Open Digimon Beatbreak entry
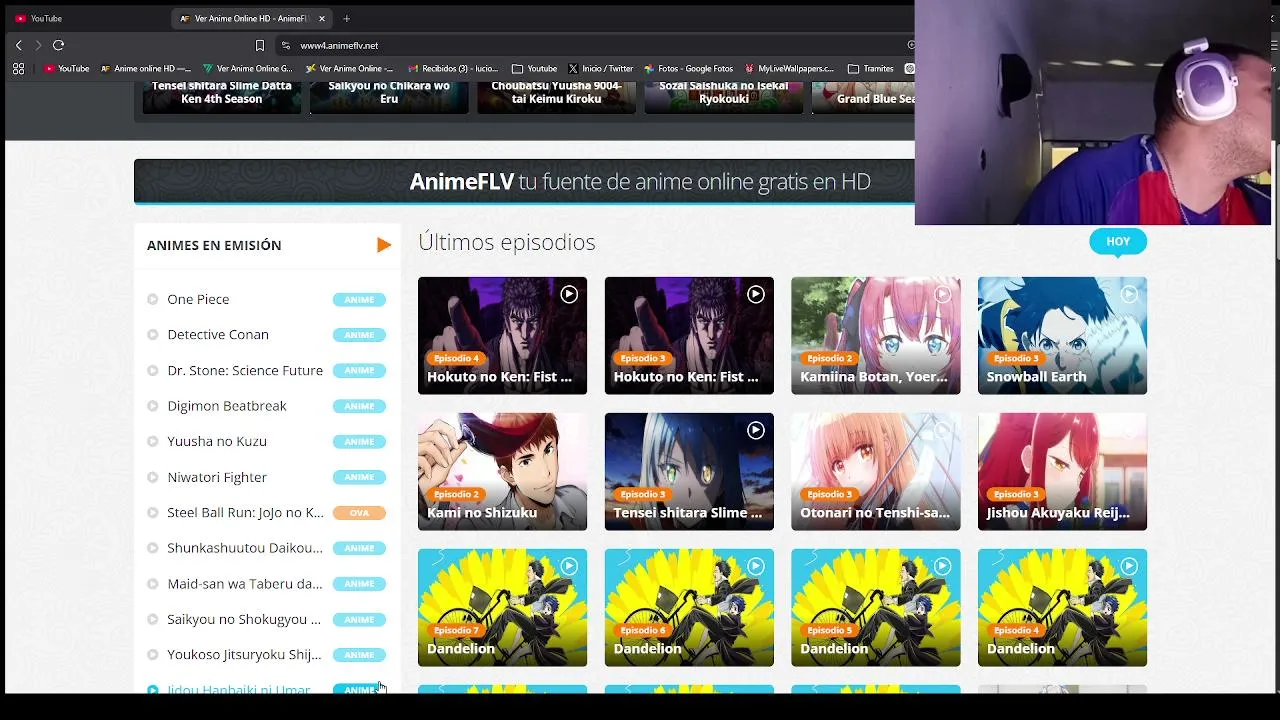 227,406
